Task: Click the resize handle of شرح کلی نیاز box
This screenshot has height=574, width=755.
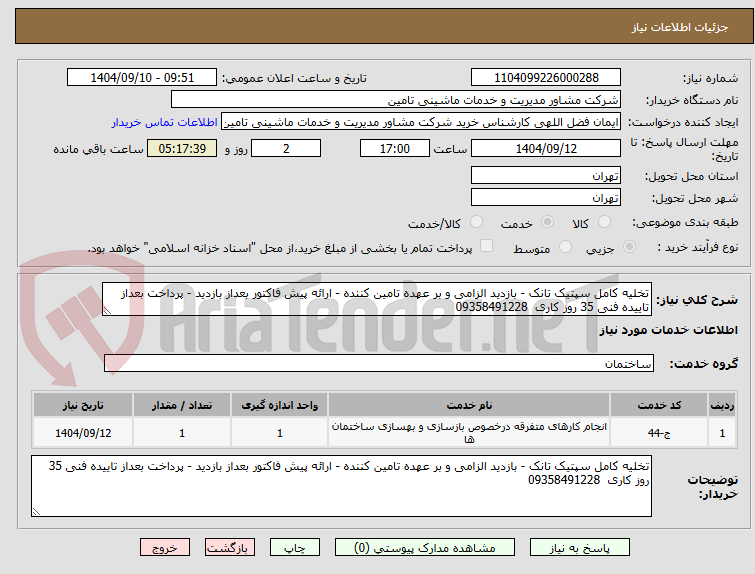Action: pyautogui.click(x=107, y=311)
